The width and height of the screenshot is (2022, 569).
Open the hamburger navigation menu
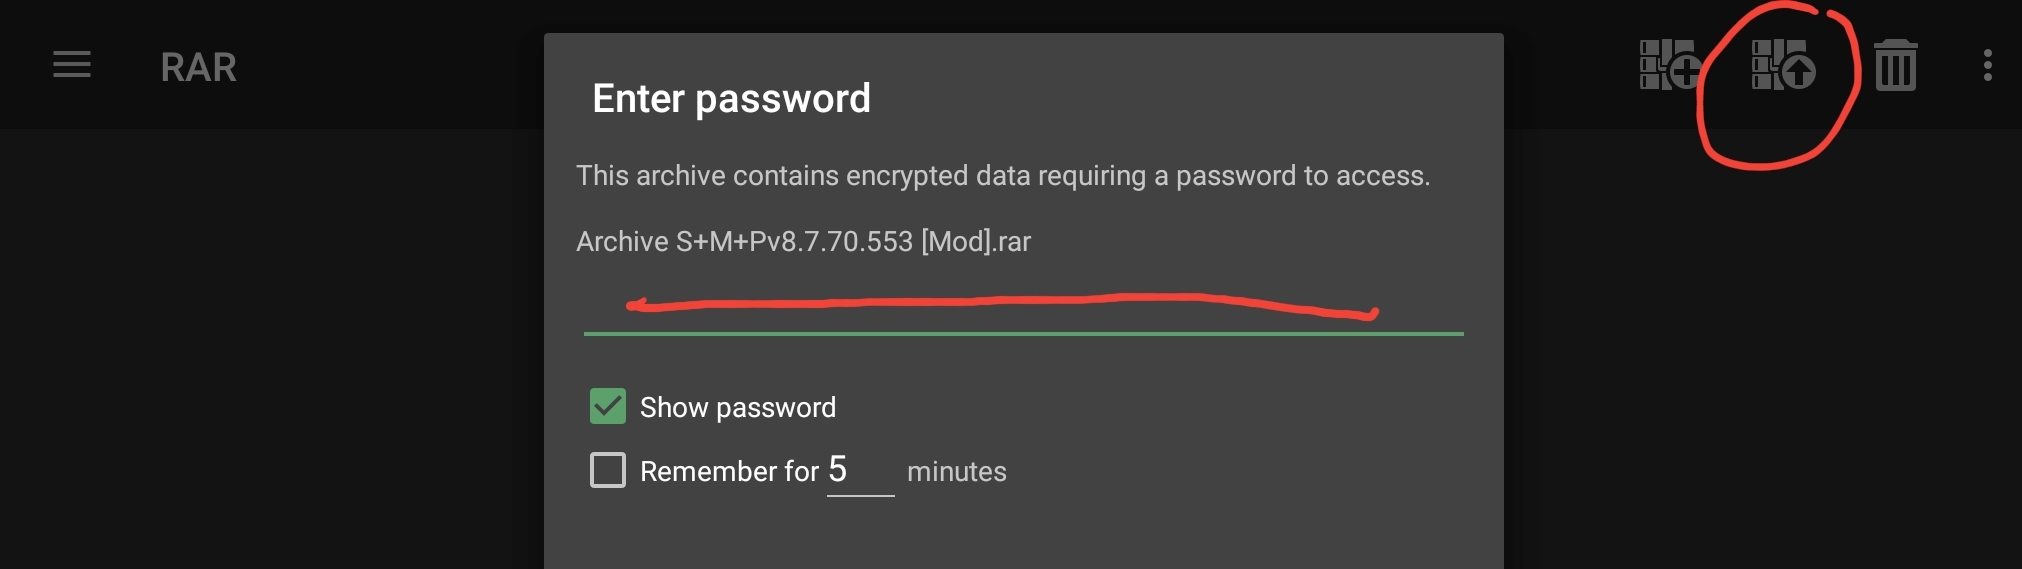72,65
